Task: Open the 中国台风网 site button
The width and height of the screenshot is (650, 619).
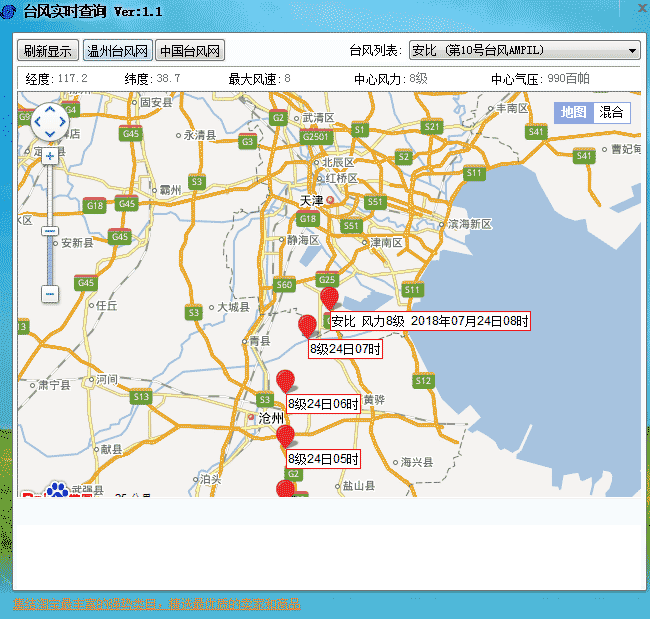Action: (190, 51)
